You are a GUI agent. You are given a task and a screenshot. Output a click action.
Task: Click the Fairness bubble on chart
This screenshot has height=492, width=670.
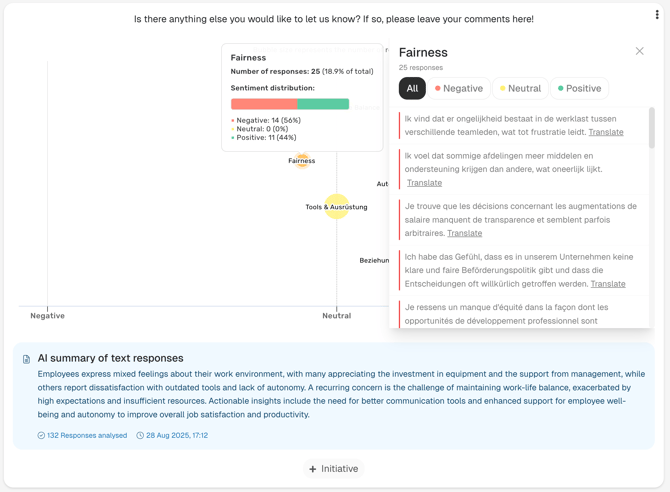click(302, 160)
